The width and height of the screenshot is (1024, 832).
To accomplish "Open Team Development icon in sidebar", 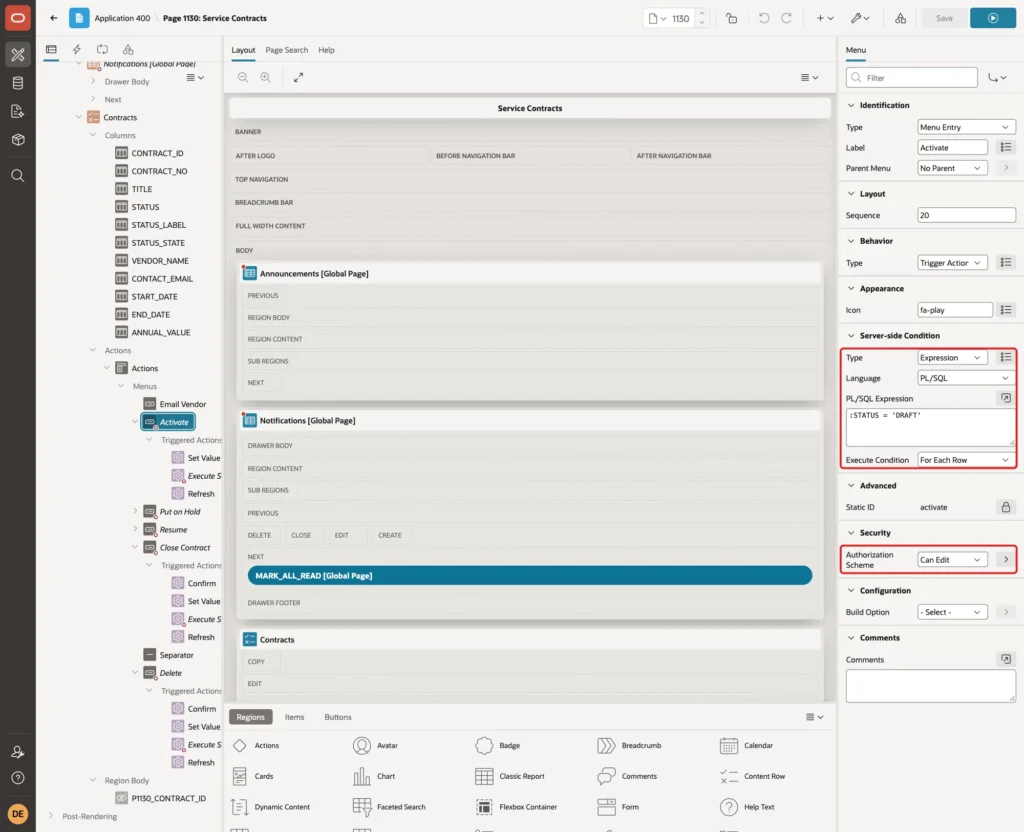I will click(x=18, y=112).
